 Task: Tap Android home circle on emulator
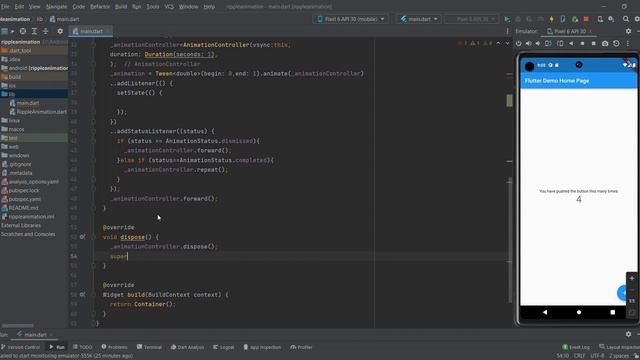(579, 312)
